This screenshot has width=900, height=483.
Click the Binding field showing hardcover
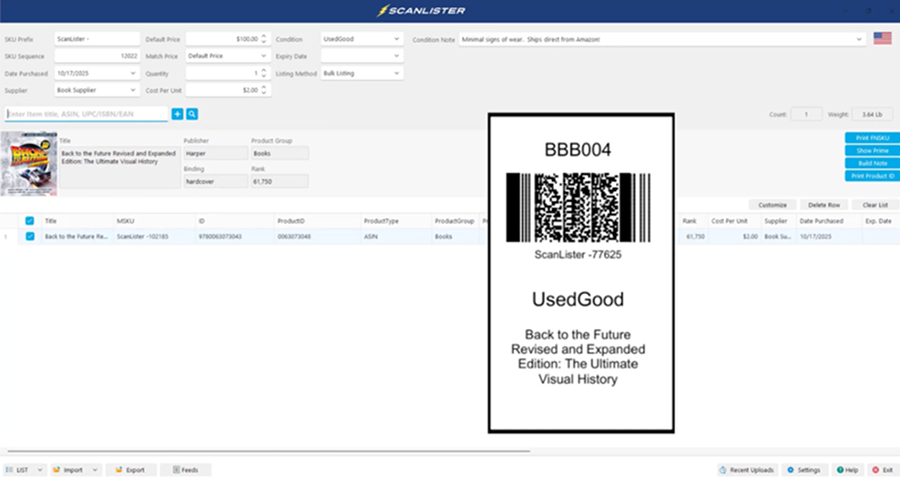pyautogui.click(x=216, y=181)
